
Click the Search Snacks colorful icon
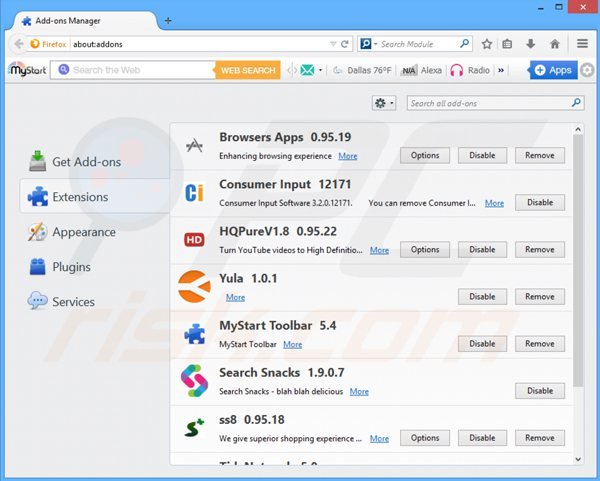point(194,380)
